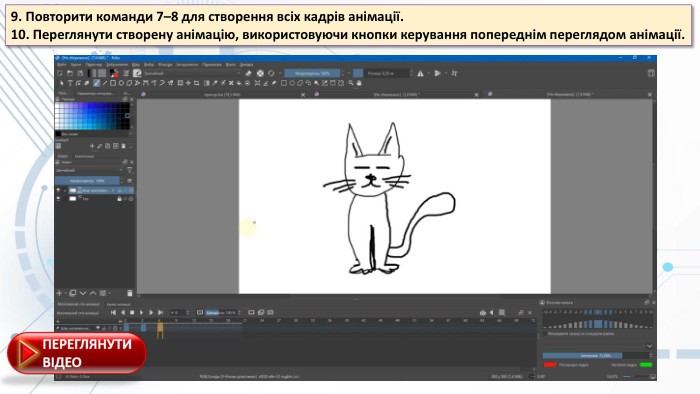Open the Filters menu in menu bar
700x394 pixels.
(165, 65)
